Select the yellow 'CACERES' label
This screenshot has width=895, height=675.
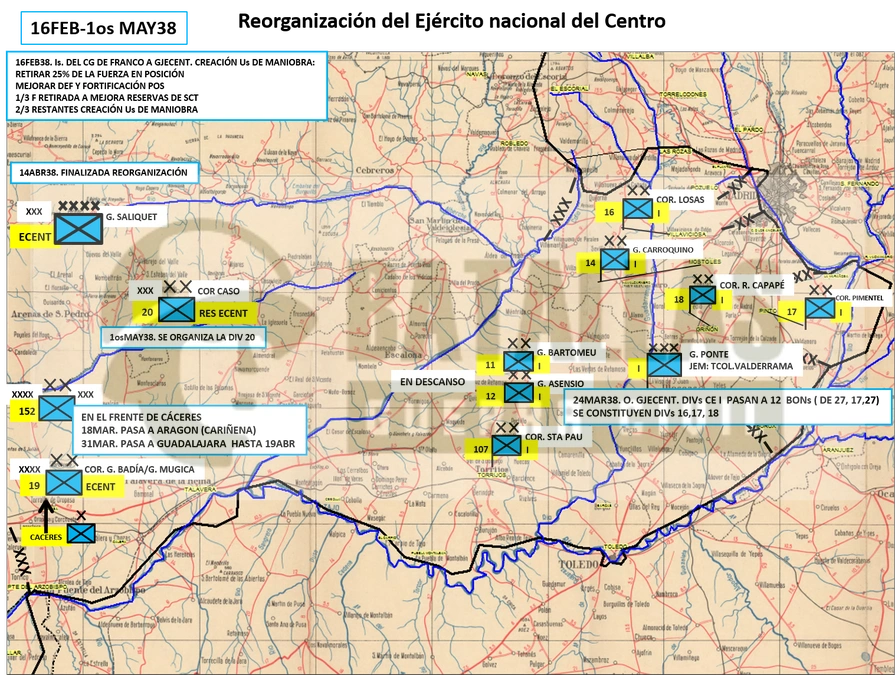click(46, 537)
